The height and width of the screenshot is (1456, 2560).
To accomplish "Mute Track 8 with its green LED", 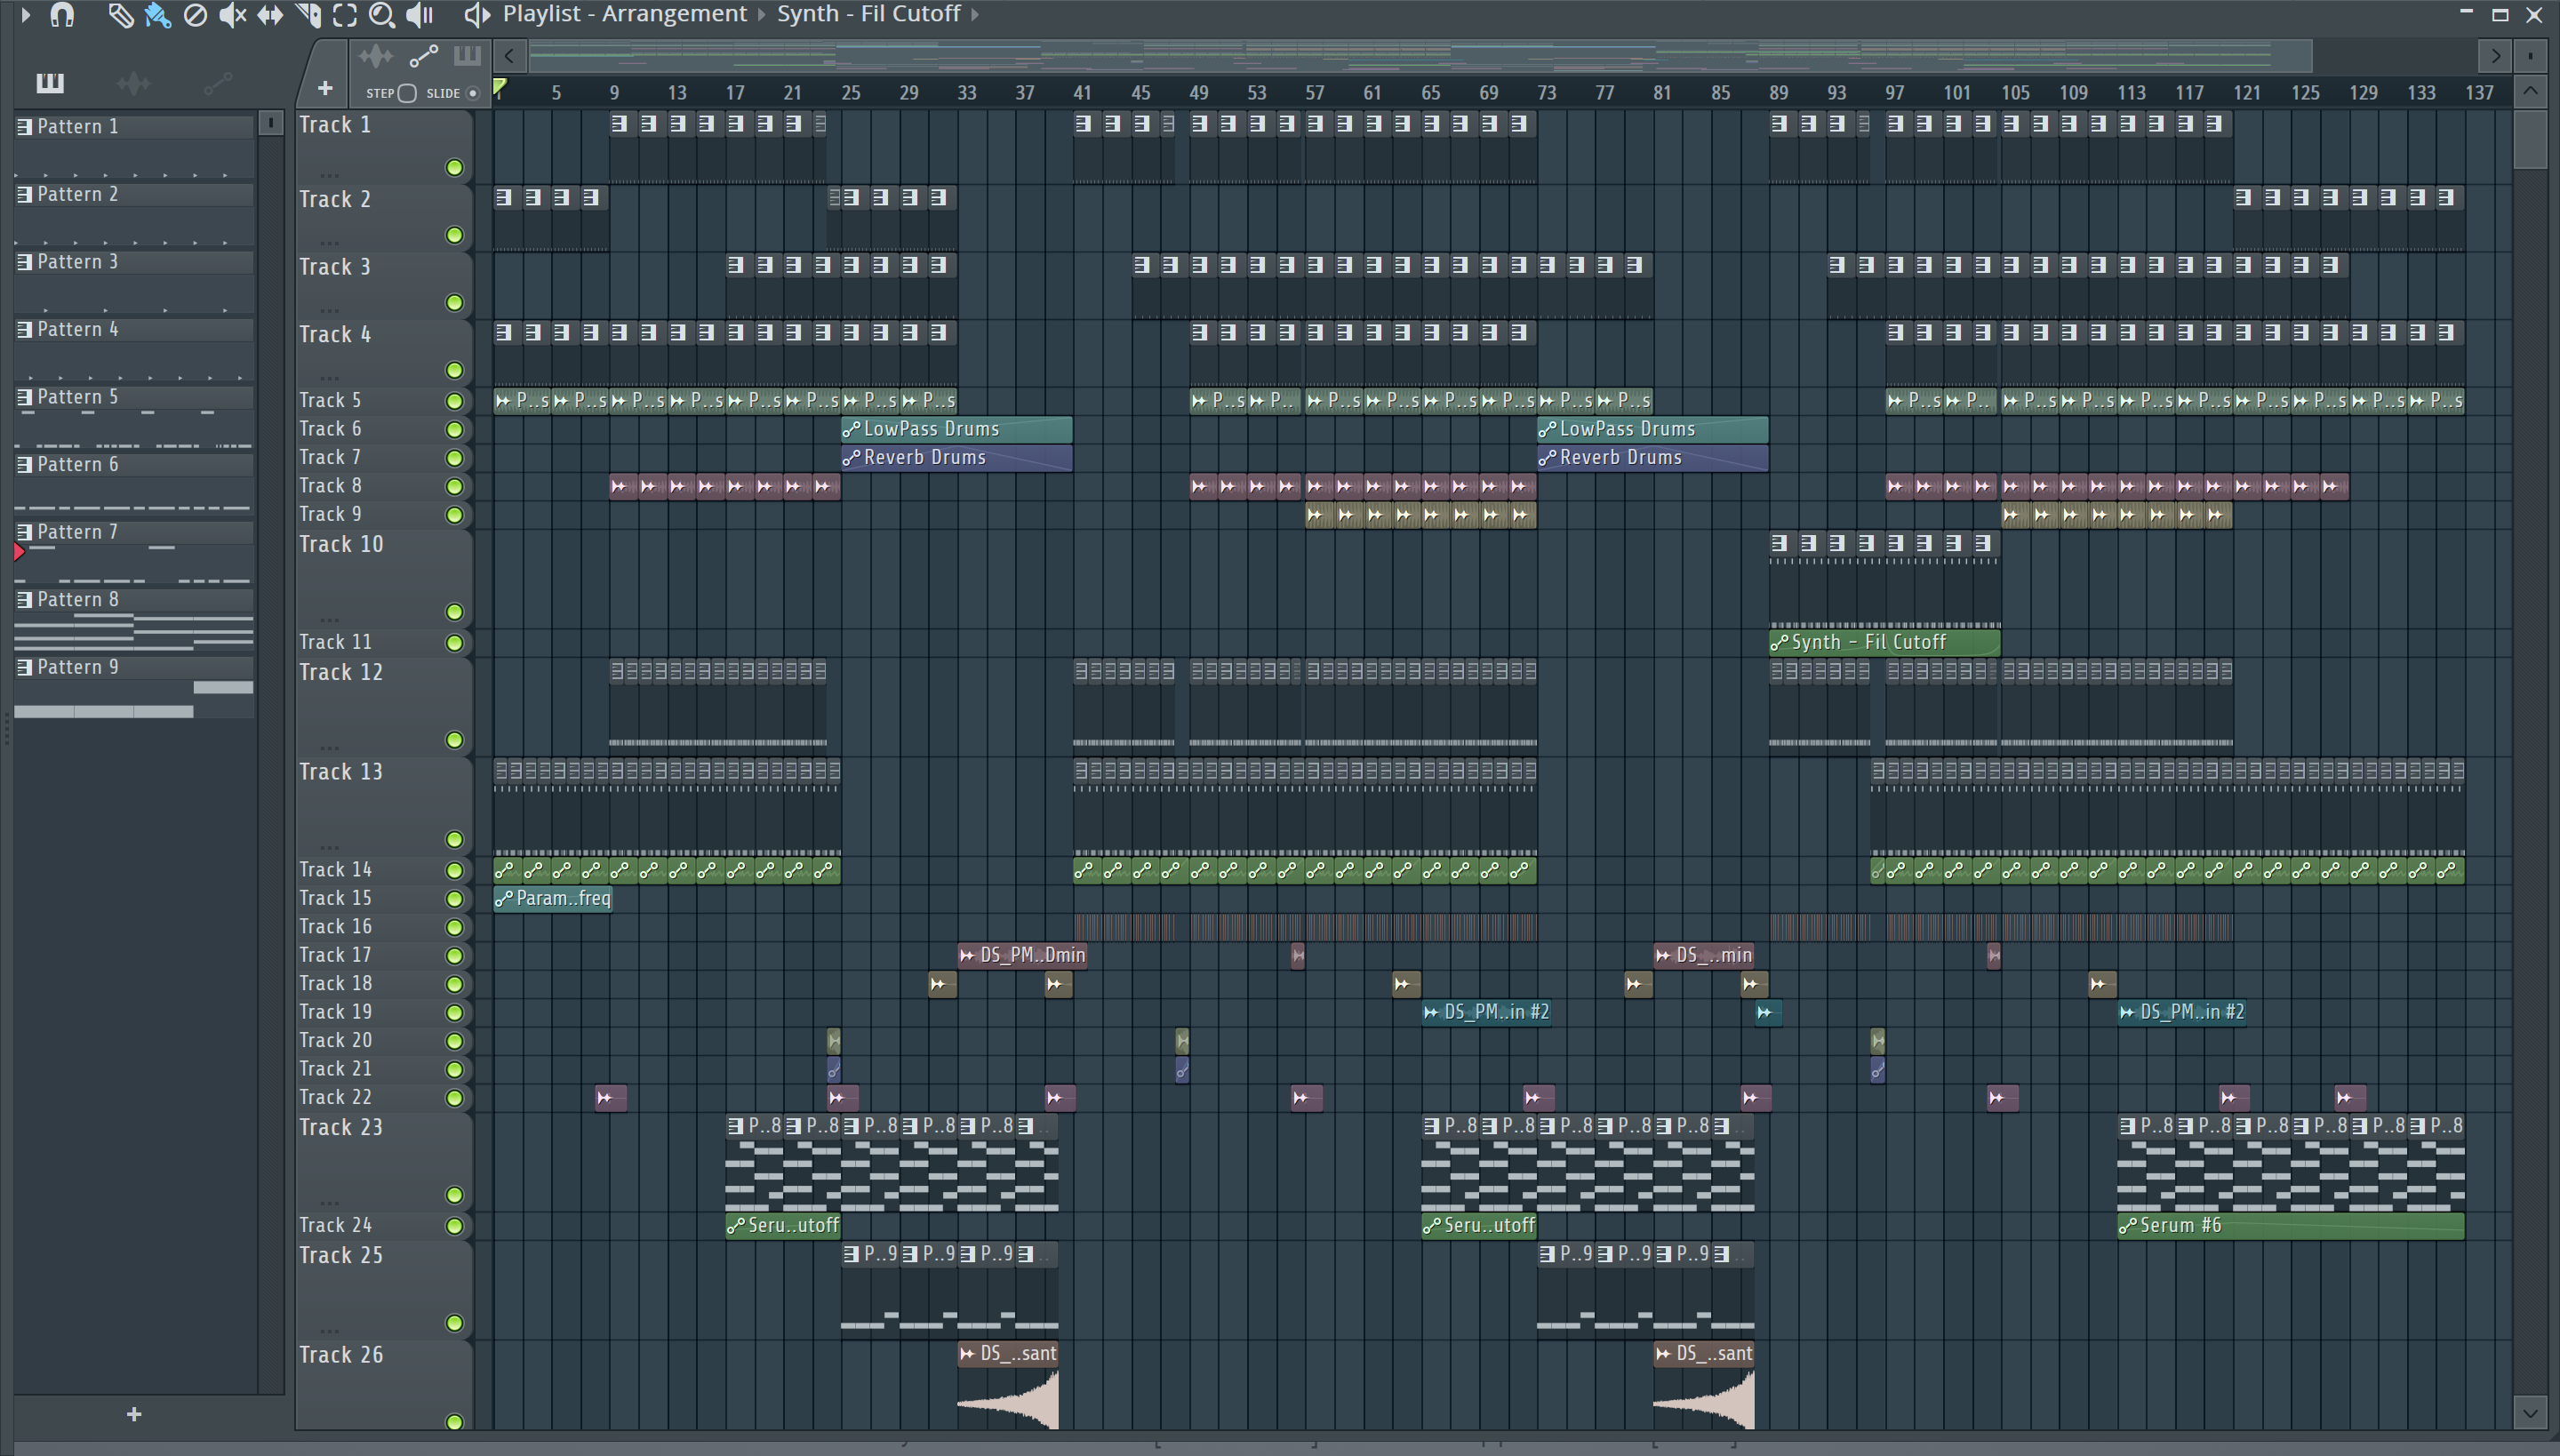I will 454,487.
